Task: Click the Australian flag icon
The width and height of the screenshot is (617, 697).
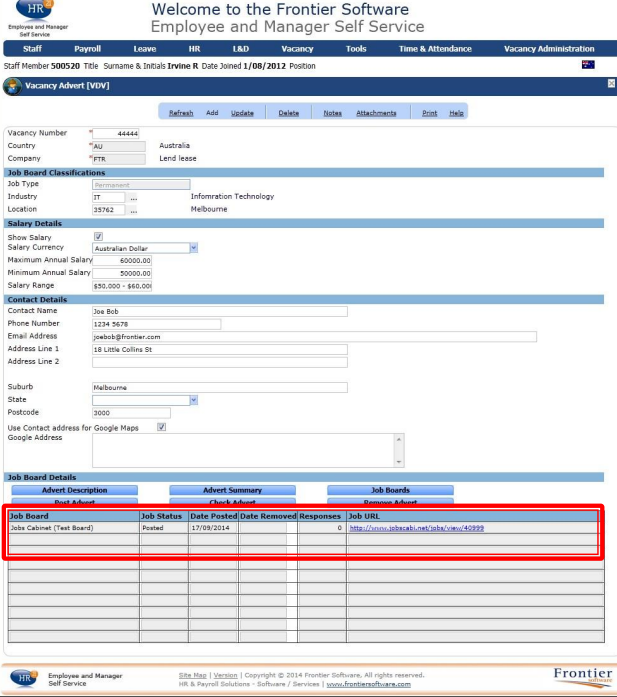Action: click(x=588, y=65)
